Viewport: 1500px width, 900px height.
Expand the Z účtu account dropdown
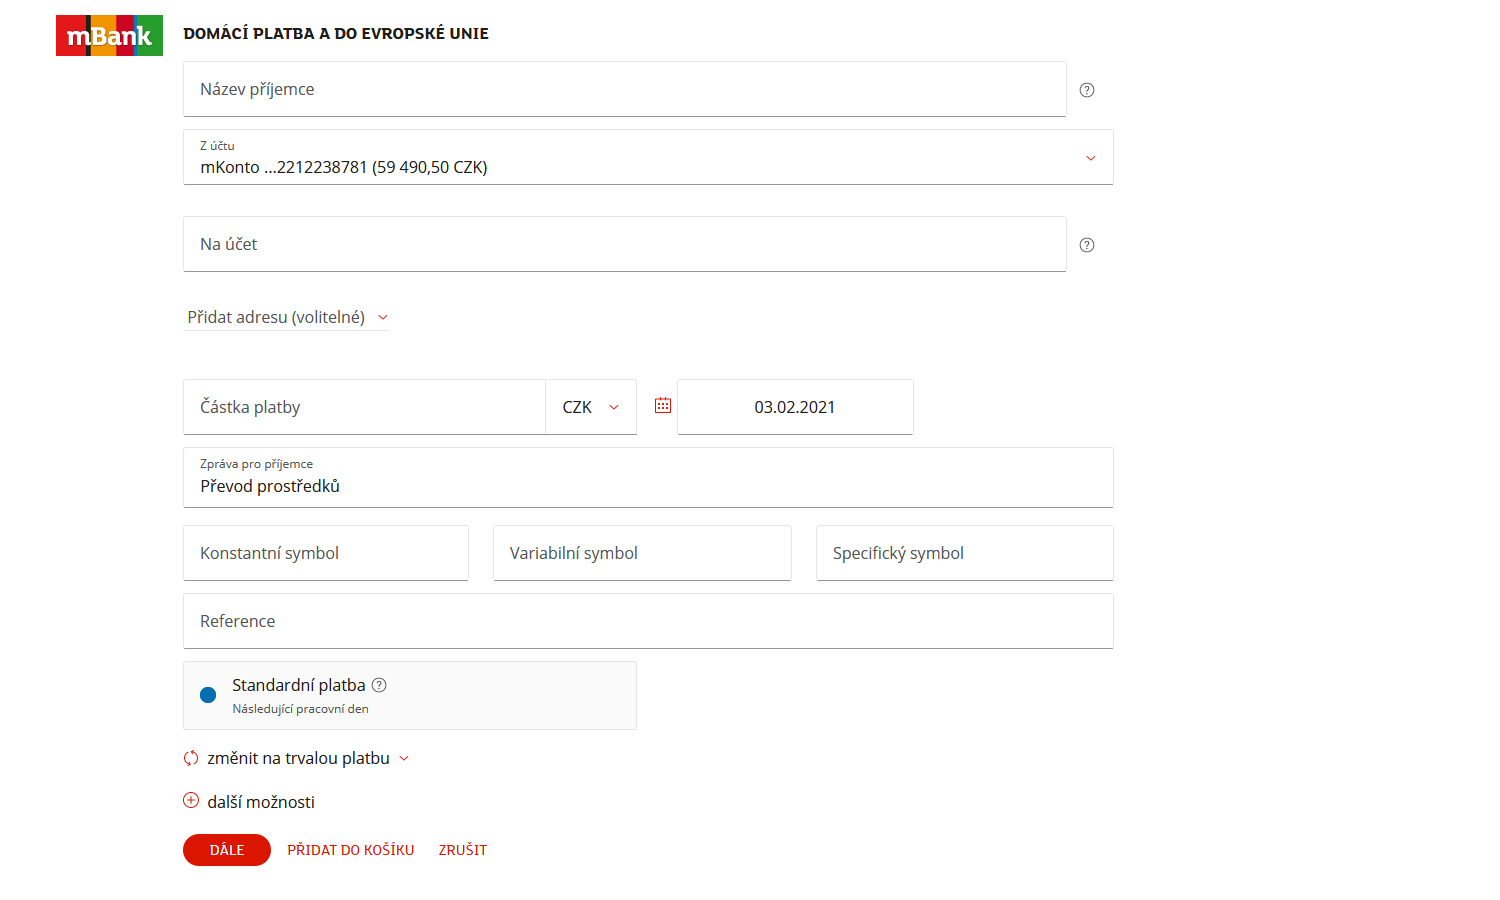[x=1090, y=158]
